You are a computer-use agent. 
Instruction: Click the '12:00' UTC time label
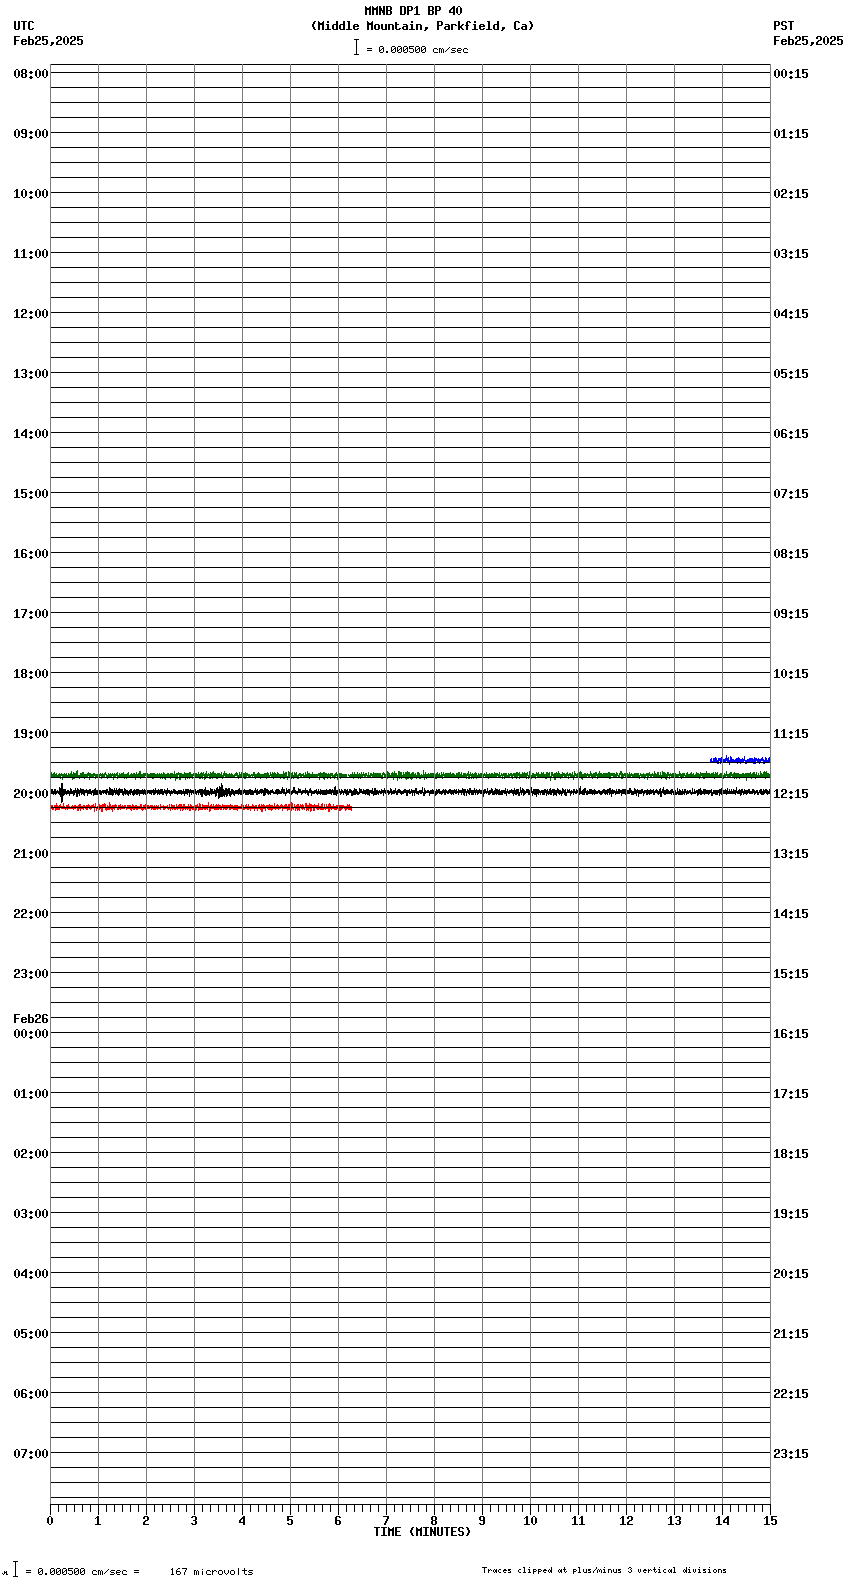click(x=31, y=314)
